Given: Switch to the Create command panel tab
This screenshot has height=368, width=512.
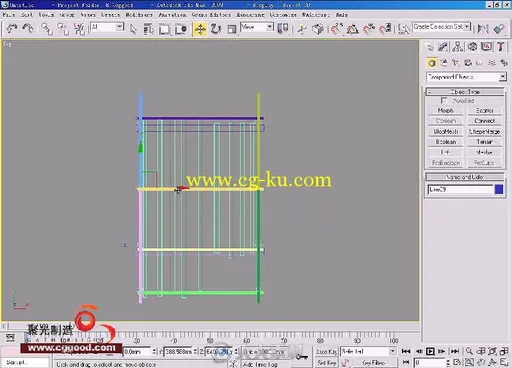Looking at the screenshot, I should [430, 47].
